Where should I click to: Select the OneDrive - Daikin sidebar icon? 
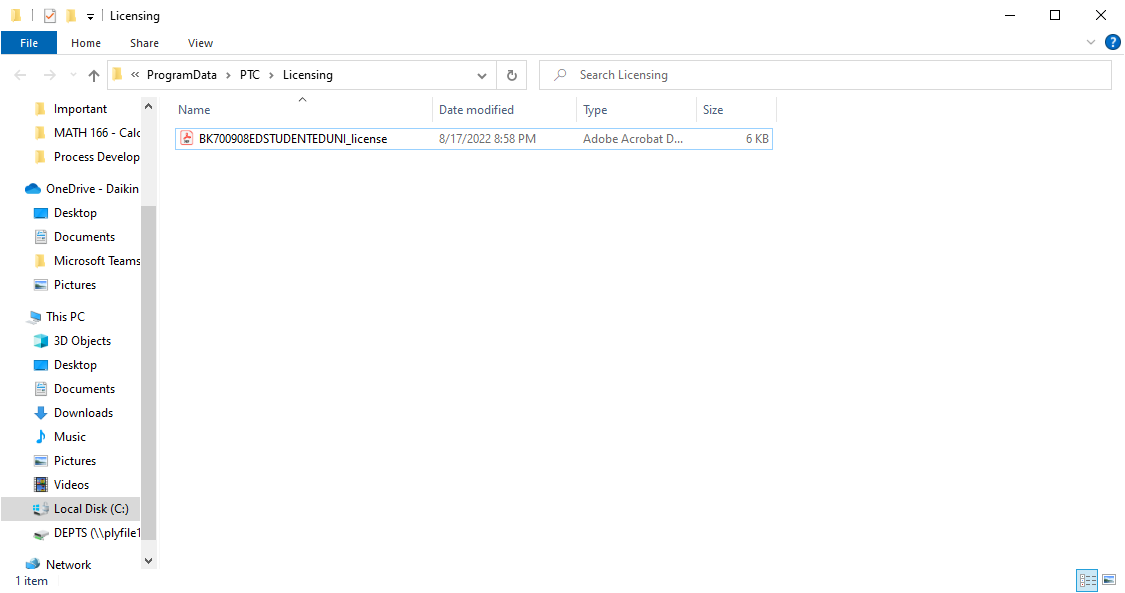[x=32, y=188]
